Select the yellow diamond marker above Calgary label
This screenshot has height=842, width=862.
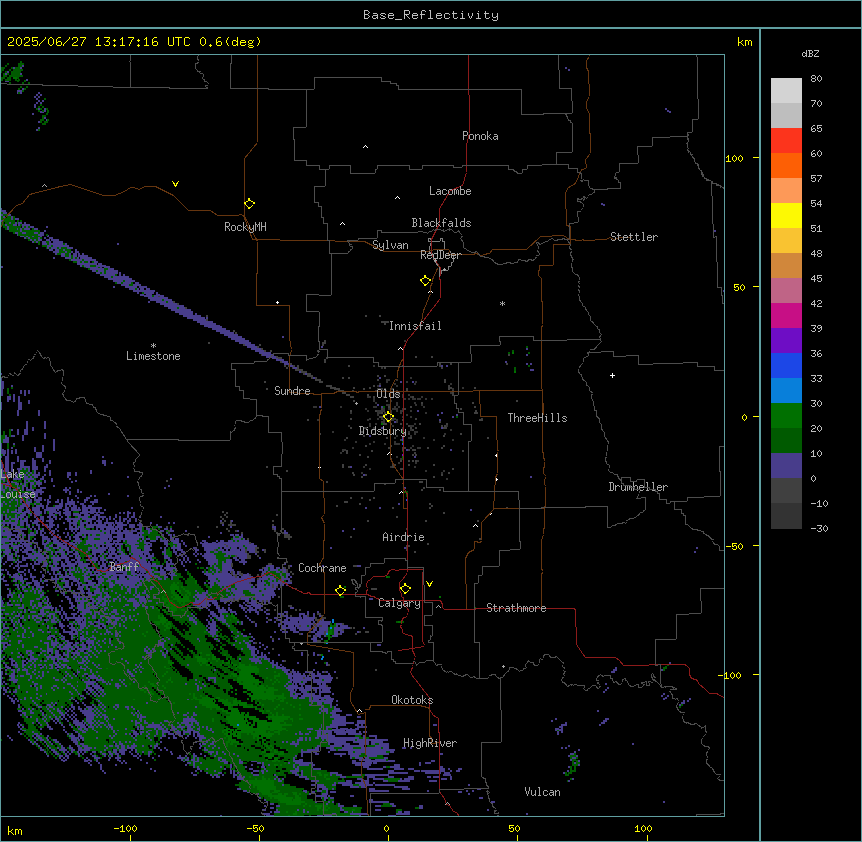tap(405, 589)
